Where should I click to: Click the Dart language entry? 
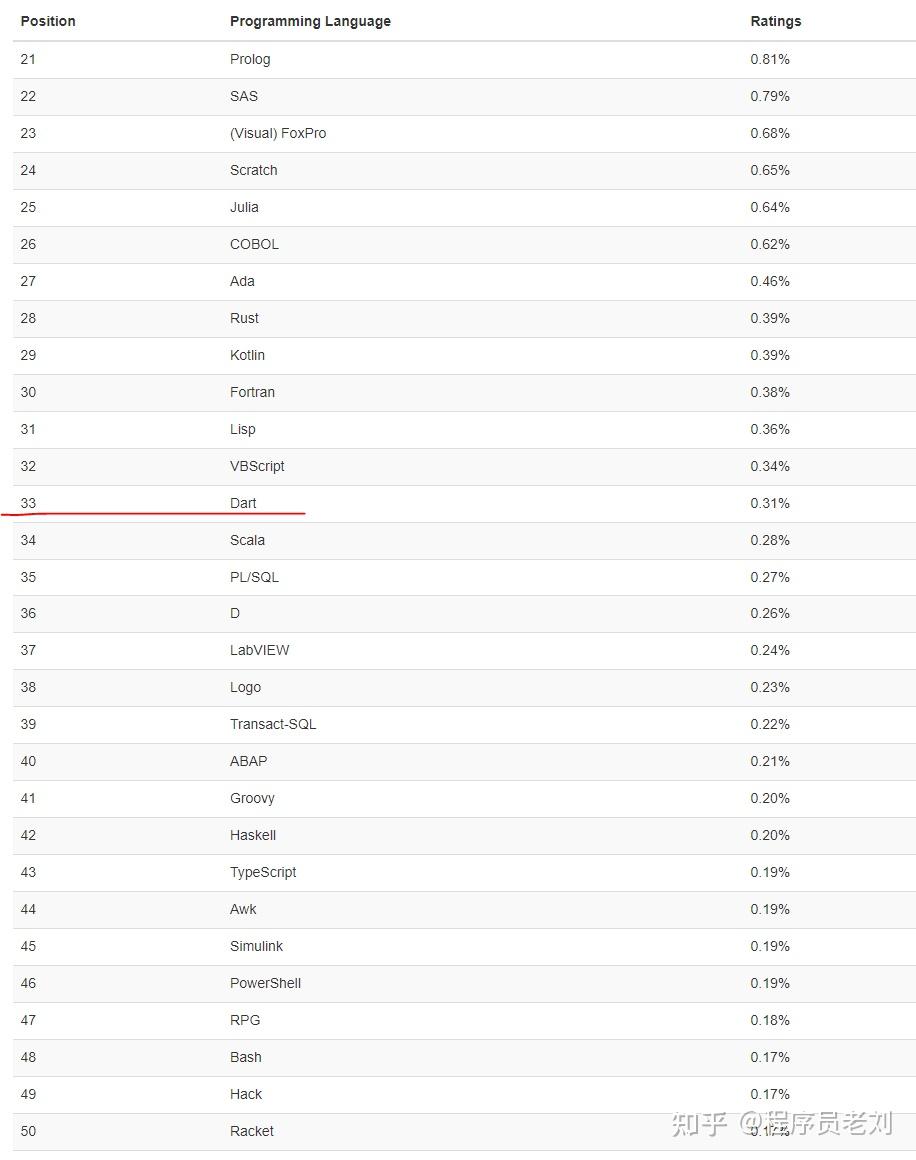pos(243,503)
